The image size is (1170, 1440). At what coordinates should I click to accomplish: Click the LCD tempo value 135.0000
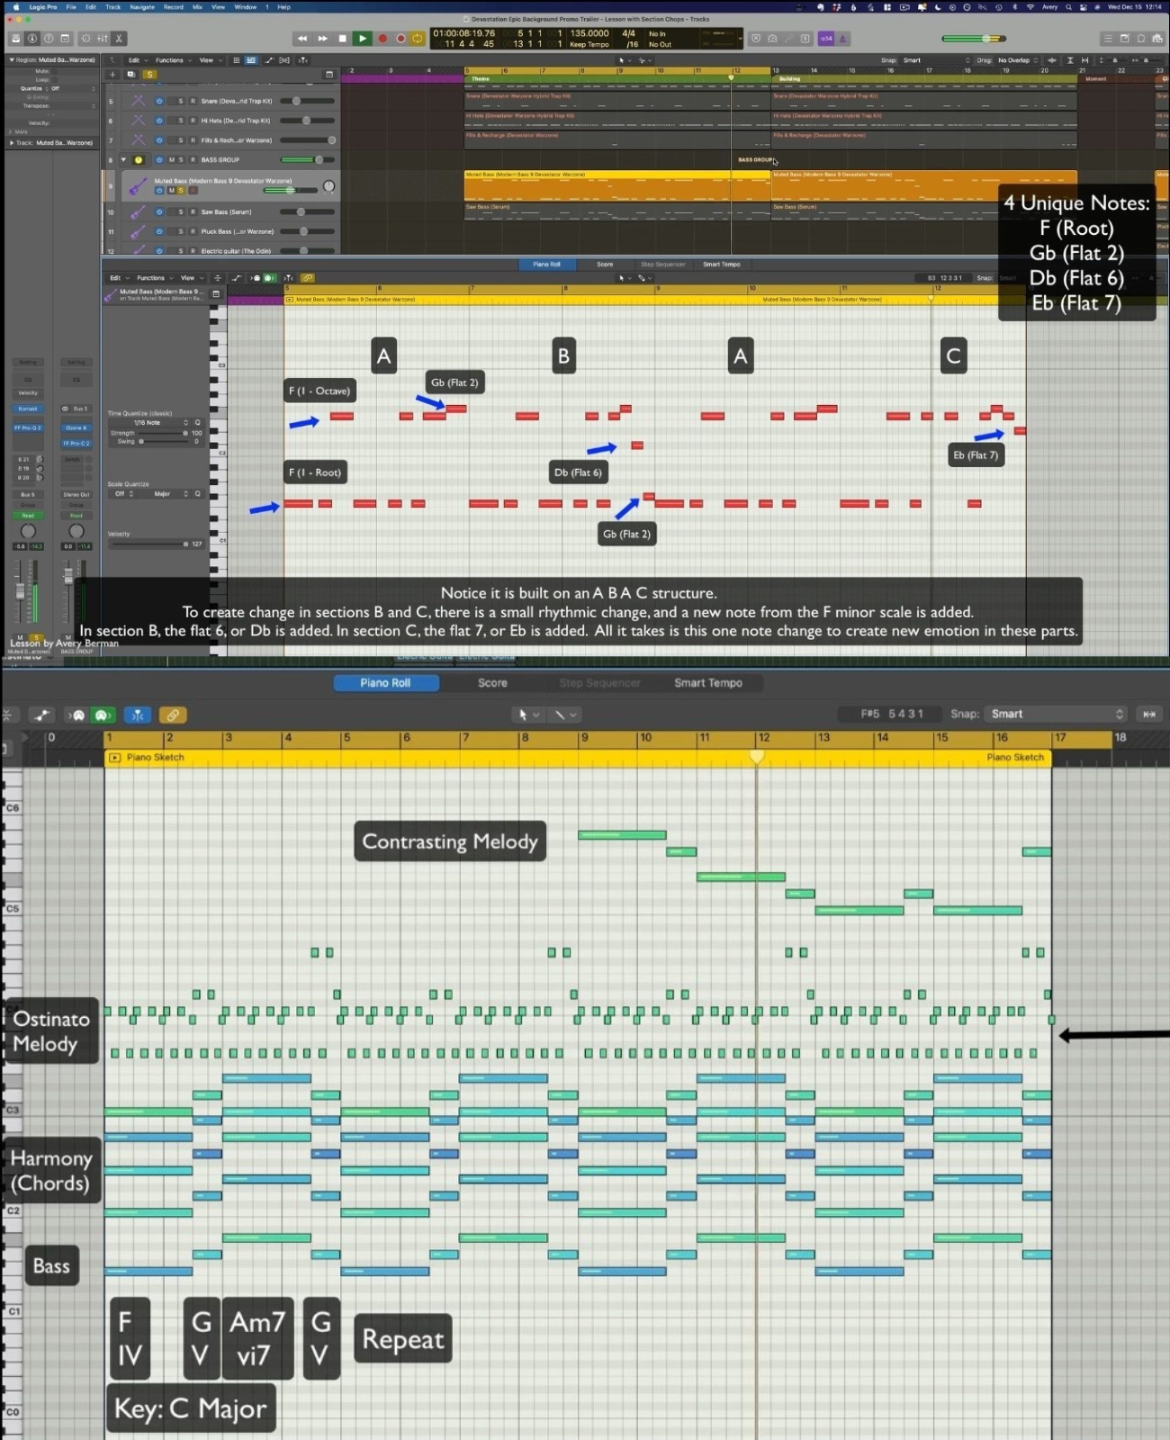[589, 33]
